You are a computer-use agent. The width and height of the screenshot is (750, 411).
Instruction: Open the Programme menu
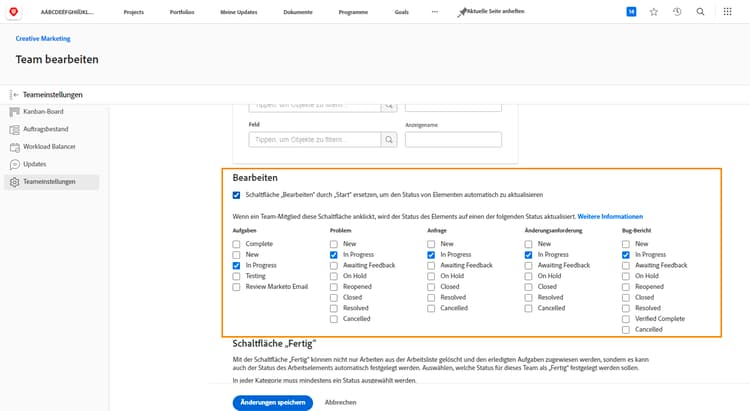(353, 12)
